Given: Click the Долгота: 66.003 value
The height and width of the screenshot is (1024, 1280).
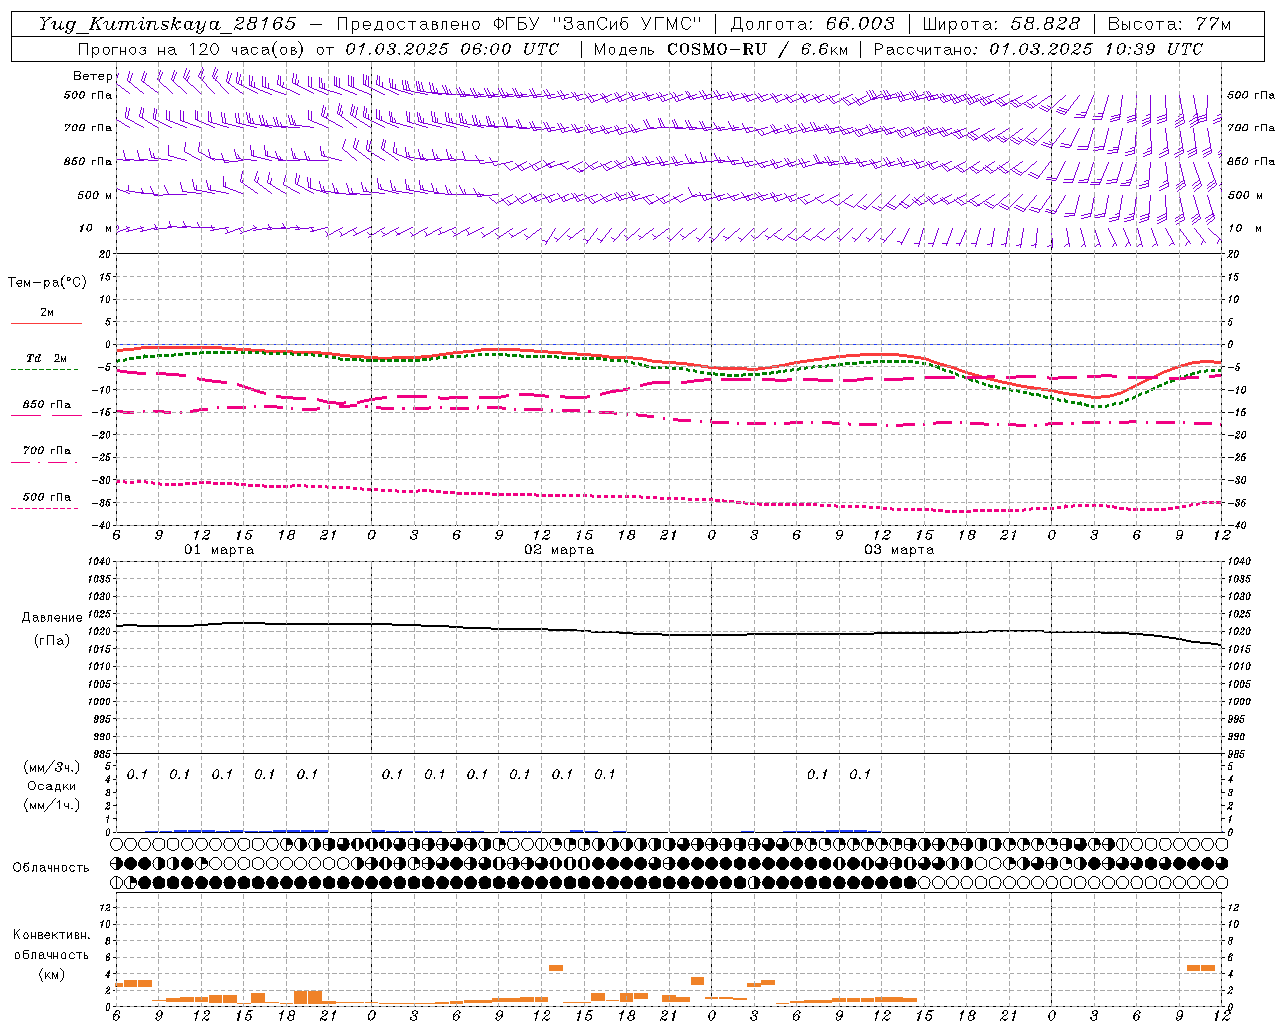Looking at the screenshot, I should click(812, 24).
